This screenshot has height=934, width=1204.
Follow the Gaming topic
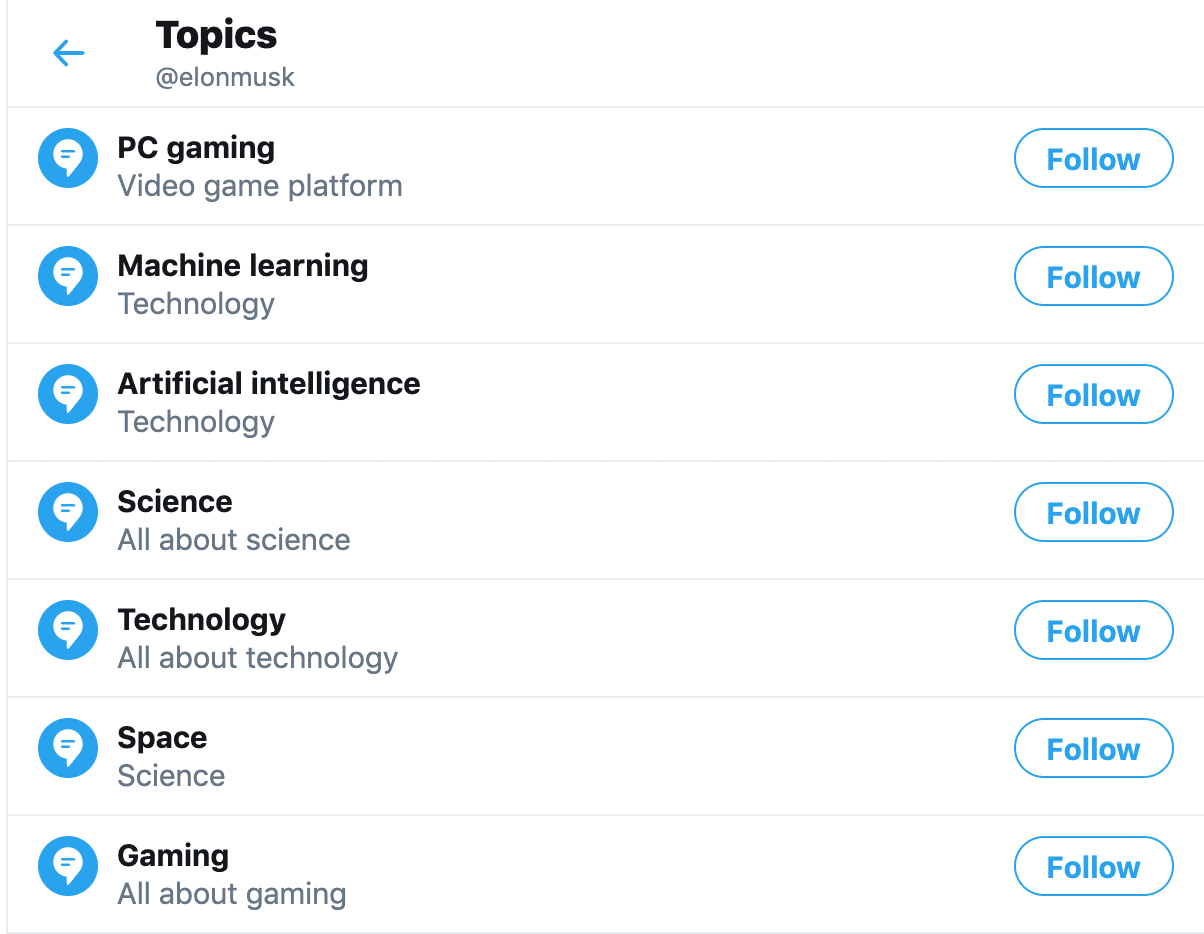pyautogui.click(x=1093, y=866)
